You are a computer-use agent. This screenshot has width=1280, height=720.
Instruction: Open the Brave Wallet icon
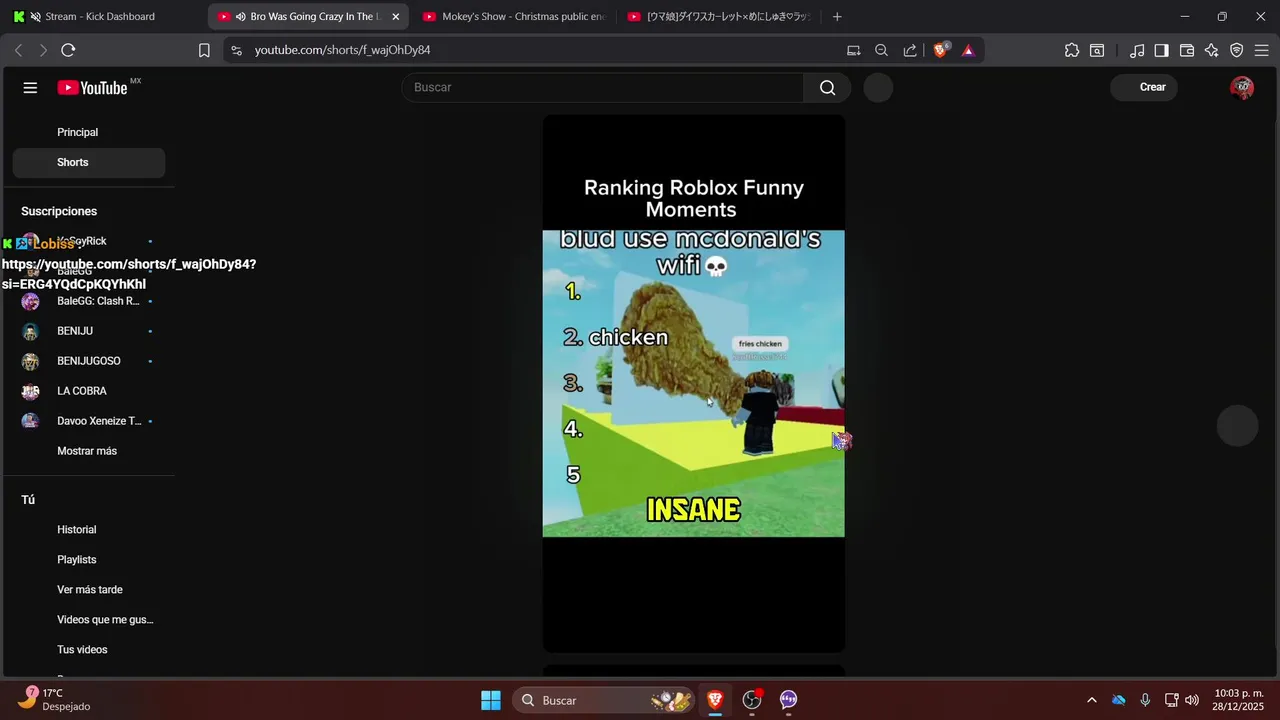click(x=1187, y=50)
